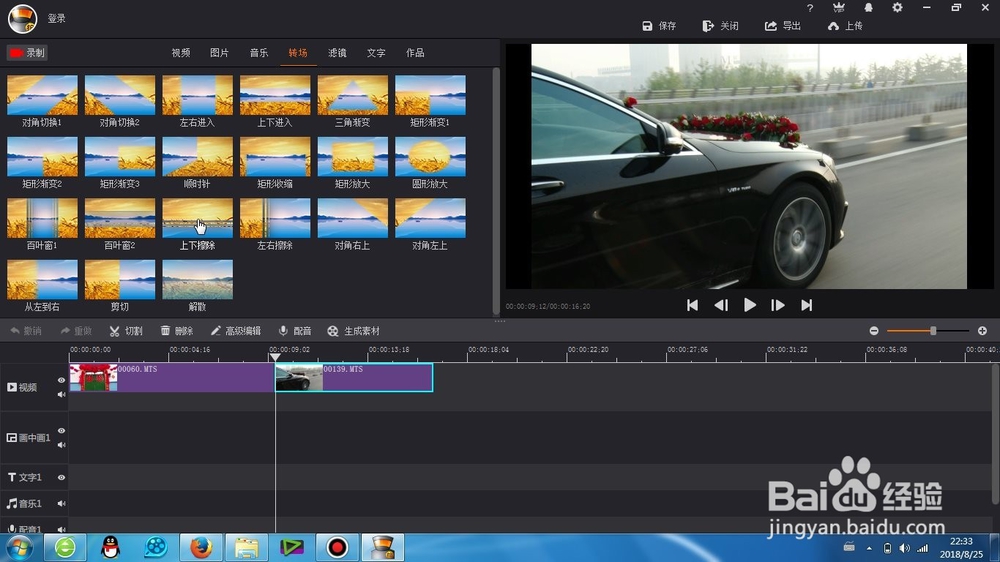Choose the 上下擦除 transition
Screen dimensions: 1000x562
198,218
